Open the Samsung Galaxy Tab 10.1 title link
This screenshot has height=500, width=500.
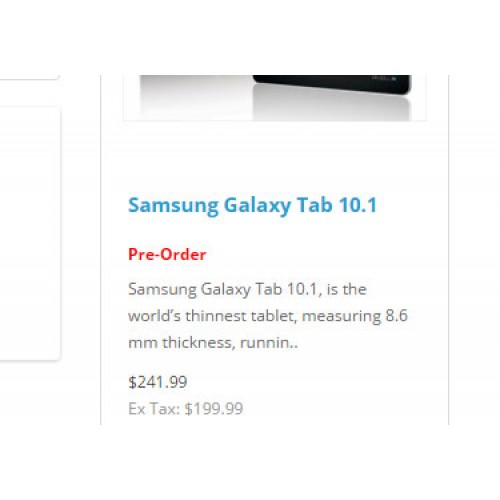click(253, 205)
